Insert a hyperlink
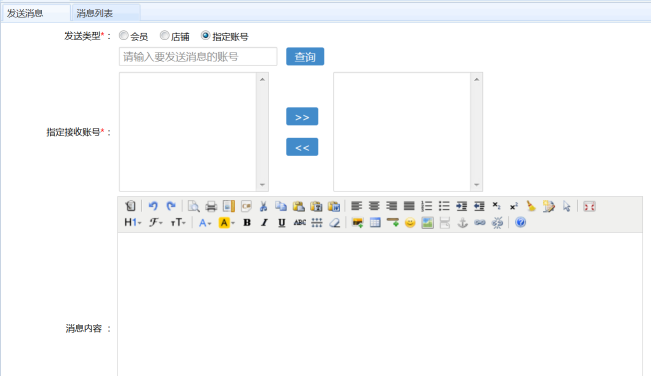Viewport: 651px width, 376px height. 480,222
